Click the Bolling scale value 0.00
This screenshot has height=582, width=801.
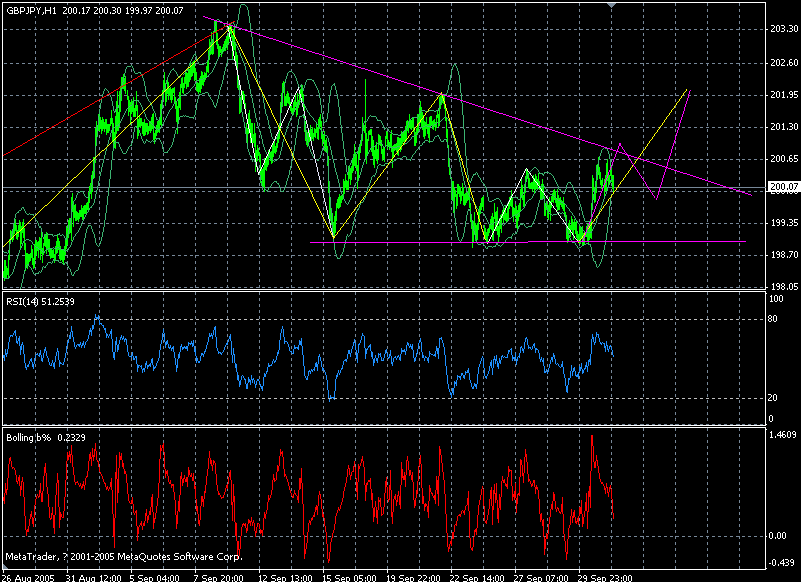click(x=778, y=536)
